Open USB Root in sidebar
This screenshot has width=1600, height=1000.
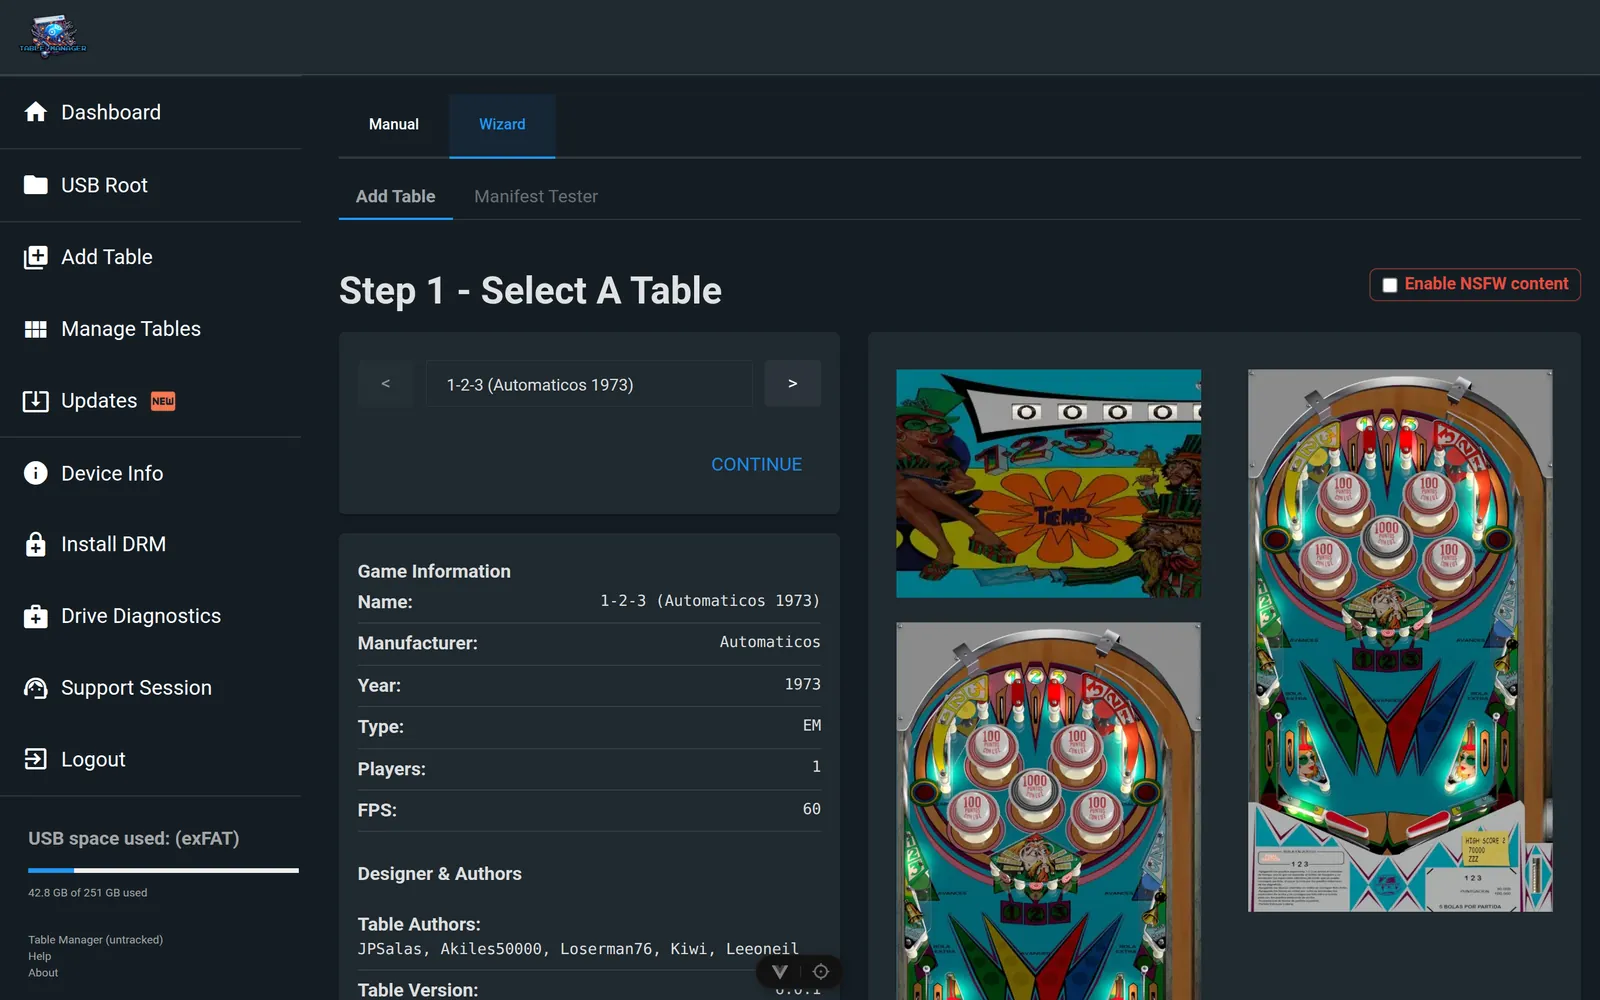[x=150, y=185]
